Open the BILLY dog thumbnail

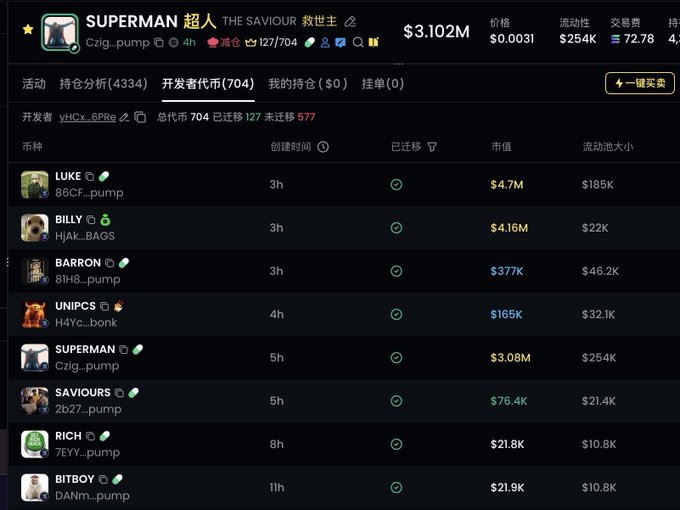(x=35, y=228)
